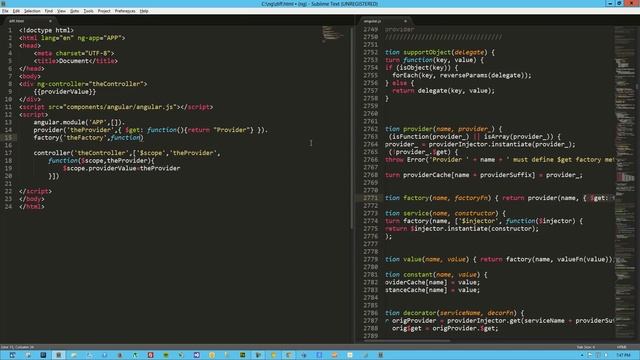Click the title Document line

[76, 61]
